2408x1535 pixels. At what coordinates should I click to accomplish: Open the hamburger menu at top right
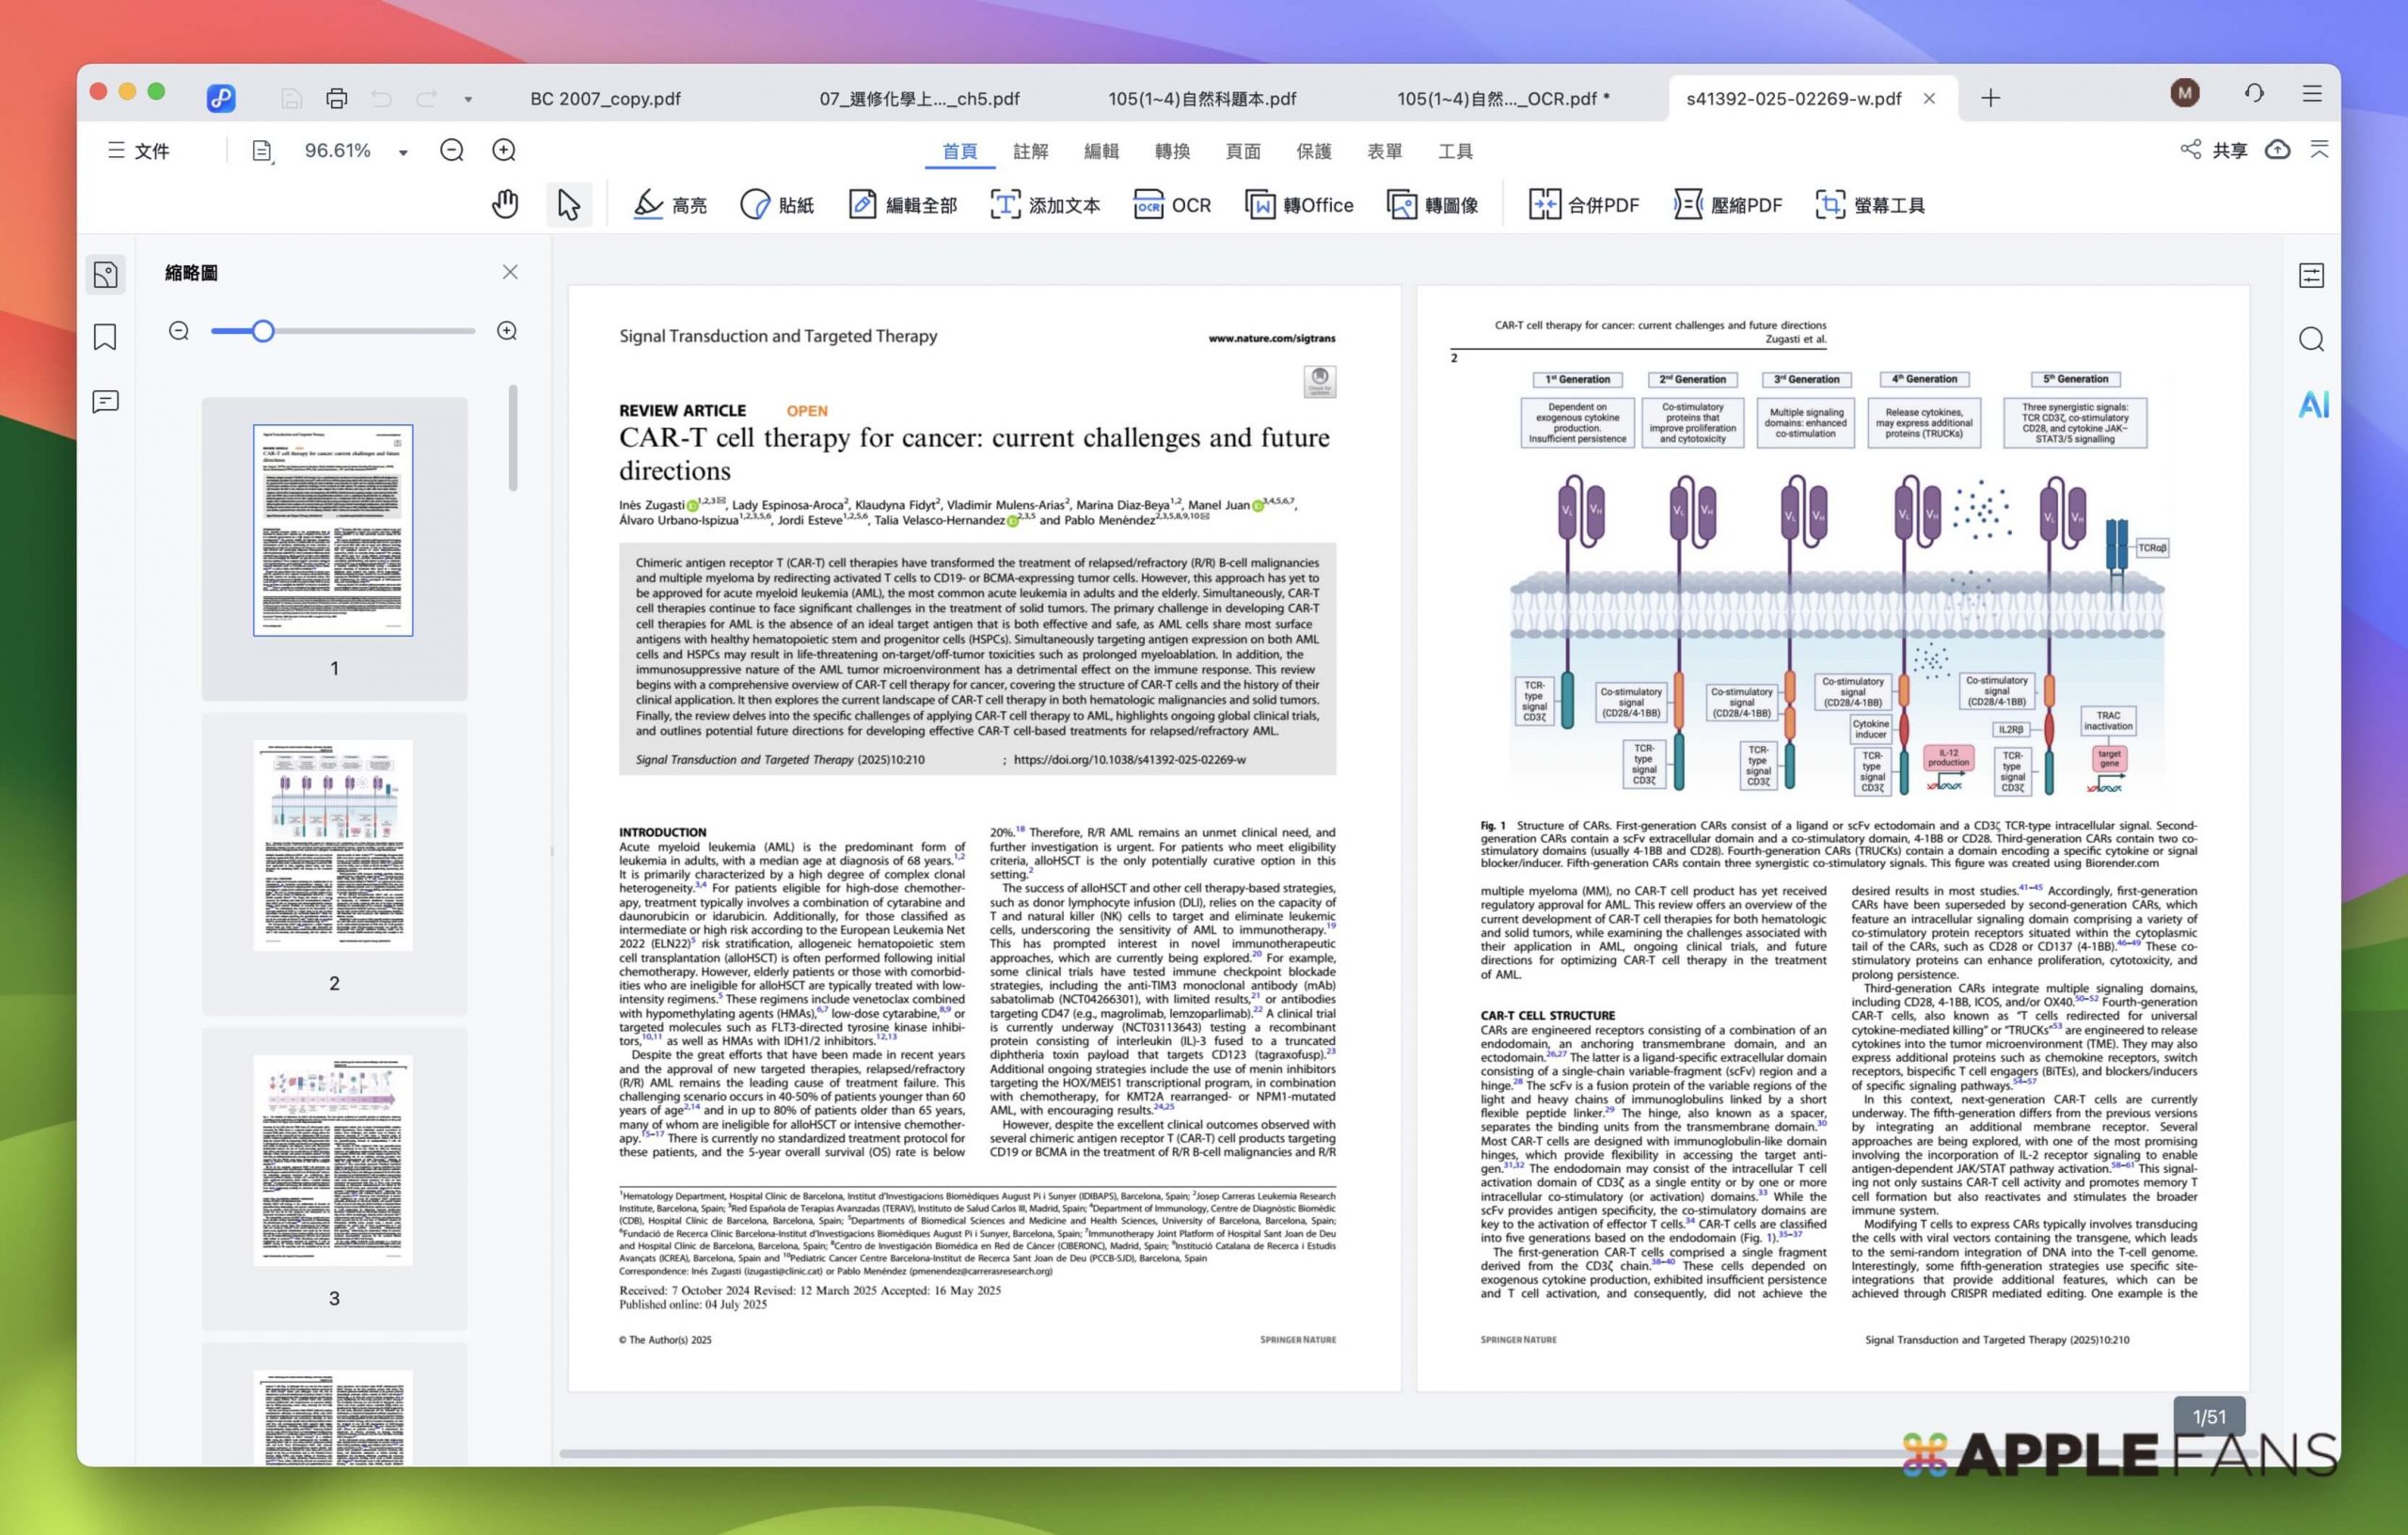[2311, 93]
